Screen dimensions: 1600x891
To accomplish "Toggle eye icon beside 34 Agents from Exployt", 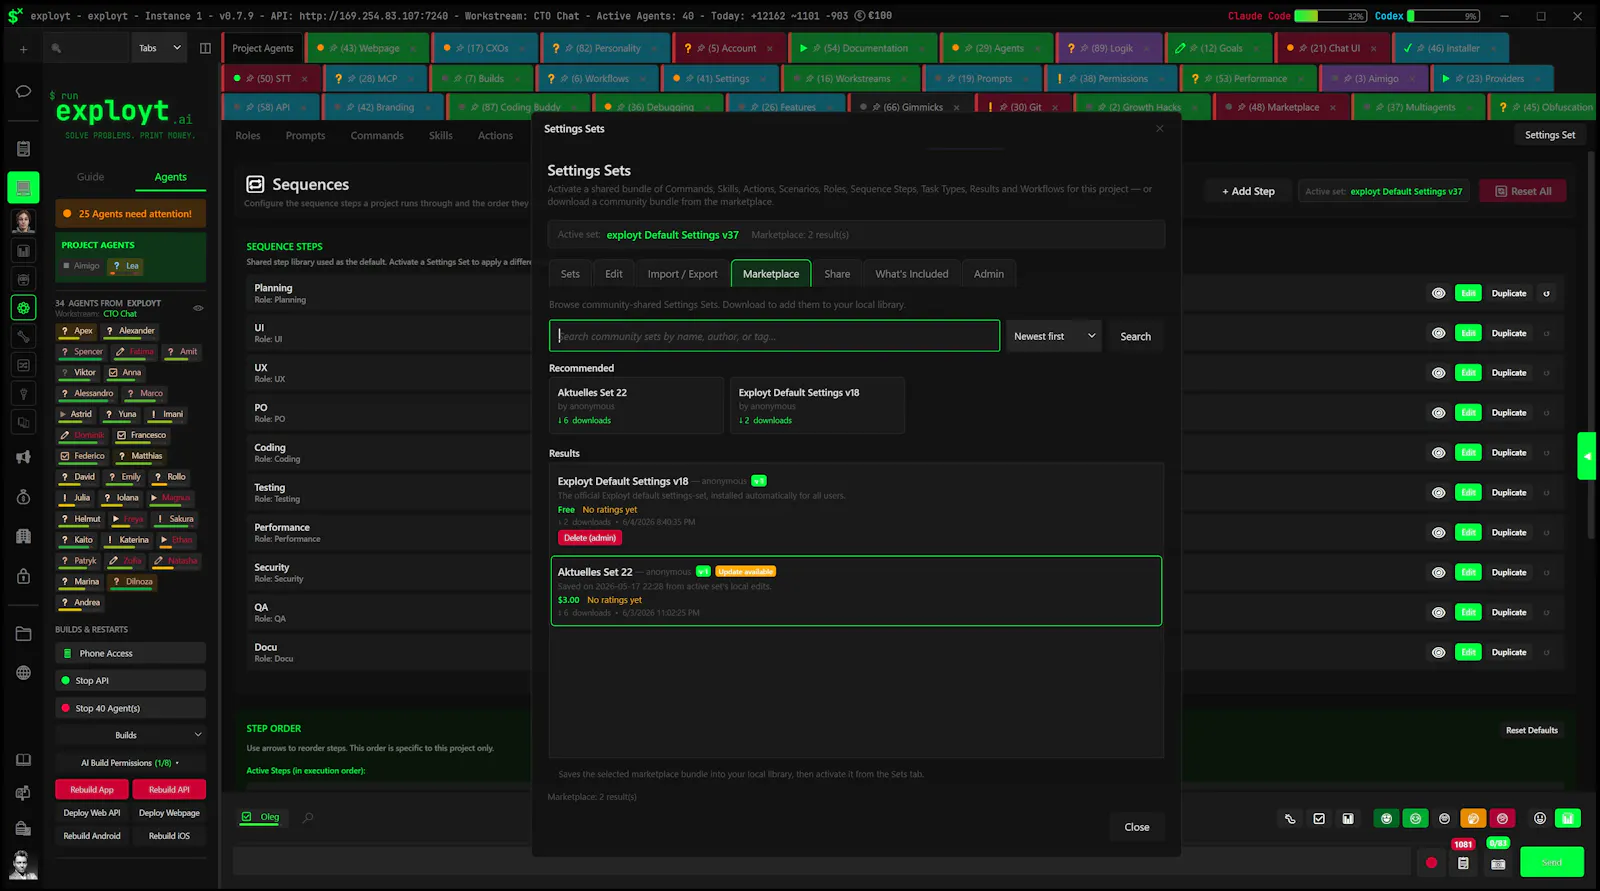I will 198,308.
